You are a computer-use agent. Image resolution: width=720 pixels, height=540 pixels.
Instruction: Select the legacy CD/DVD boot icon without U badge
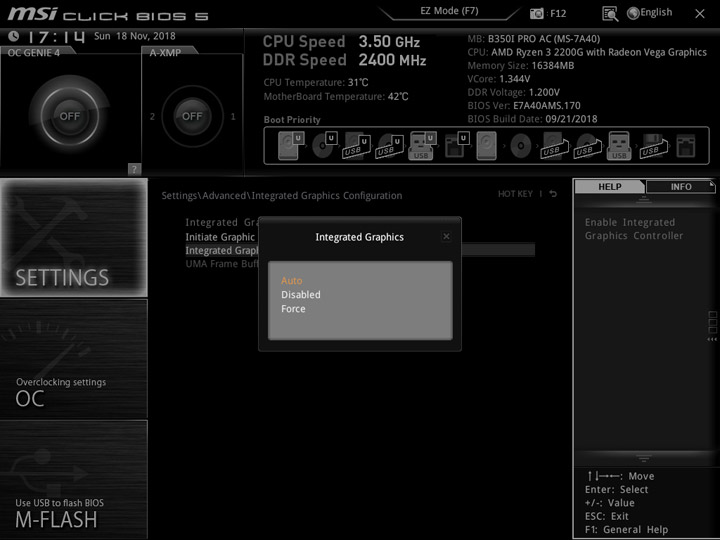521,146
